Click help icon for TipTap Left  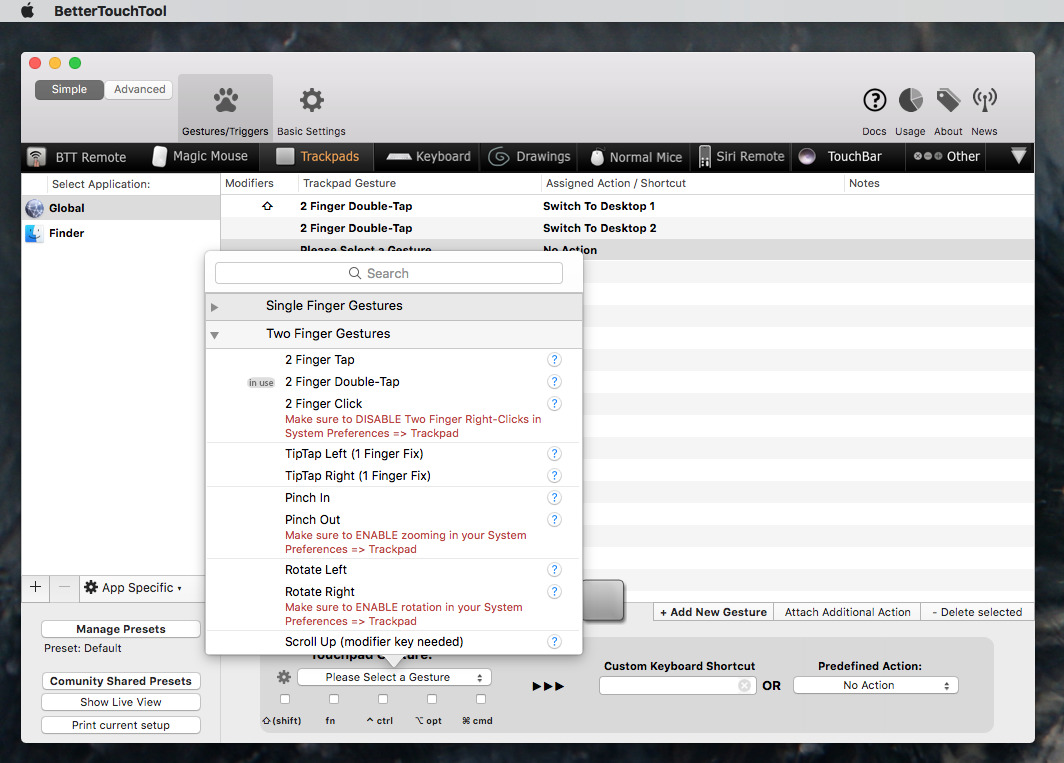tap(554, 453)
